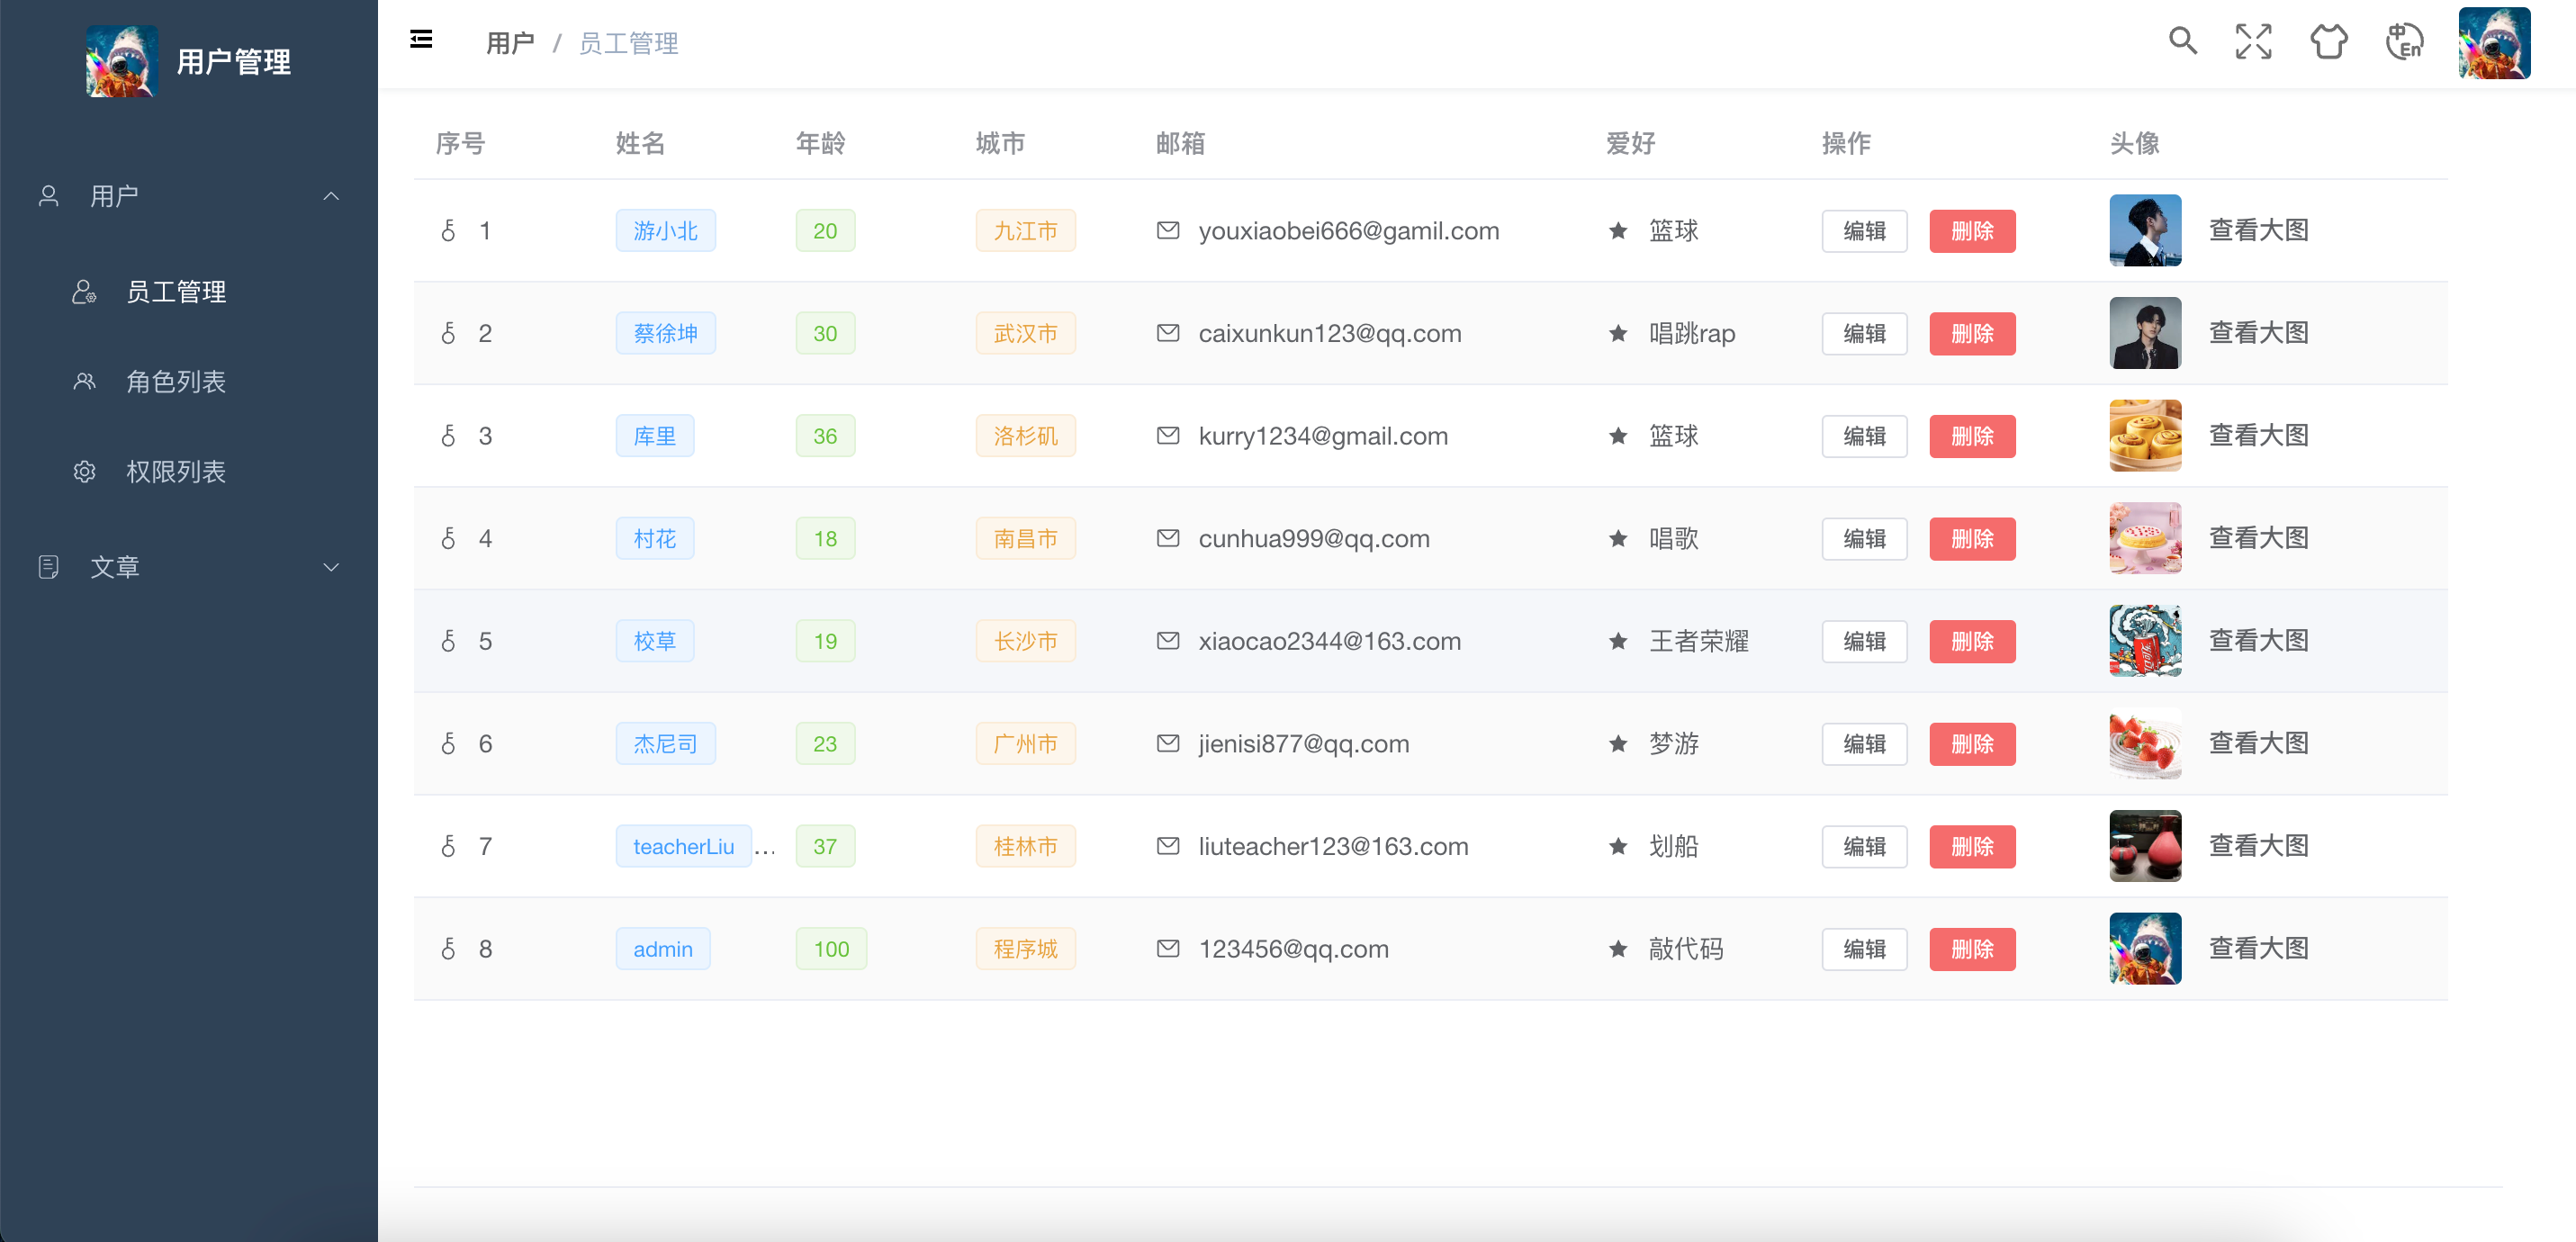Select 员工管理 in the sidebar
This screenshot has height=1242, width=2576.
point(176,292)
